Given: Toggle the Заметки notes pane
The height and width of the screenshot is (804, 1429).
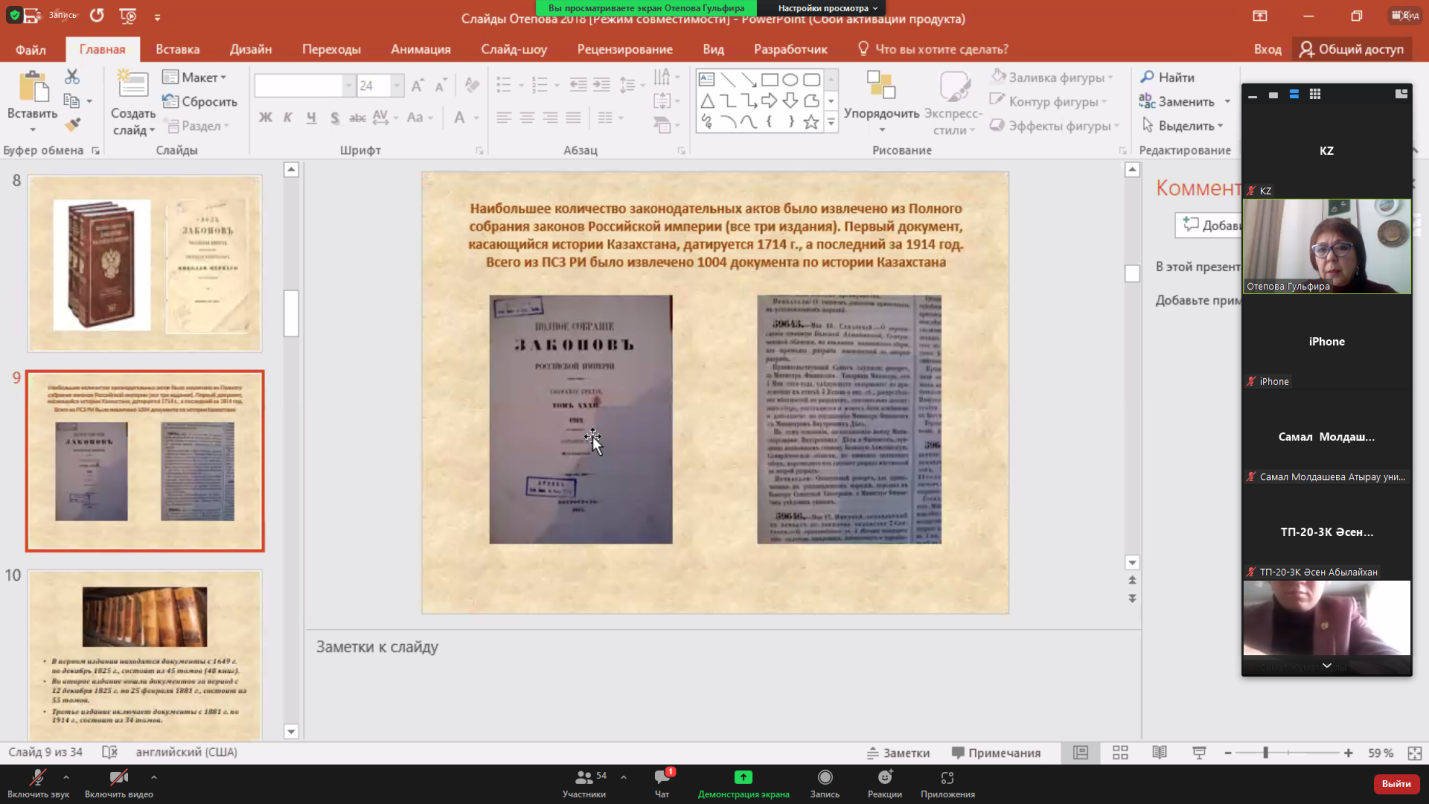Looking at the screenshot, I should point(898,753).
